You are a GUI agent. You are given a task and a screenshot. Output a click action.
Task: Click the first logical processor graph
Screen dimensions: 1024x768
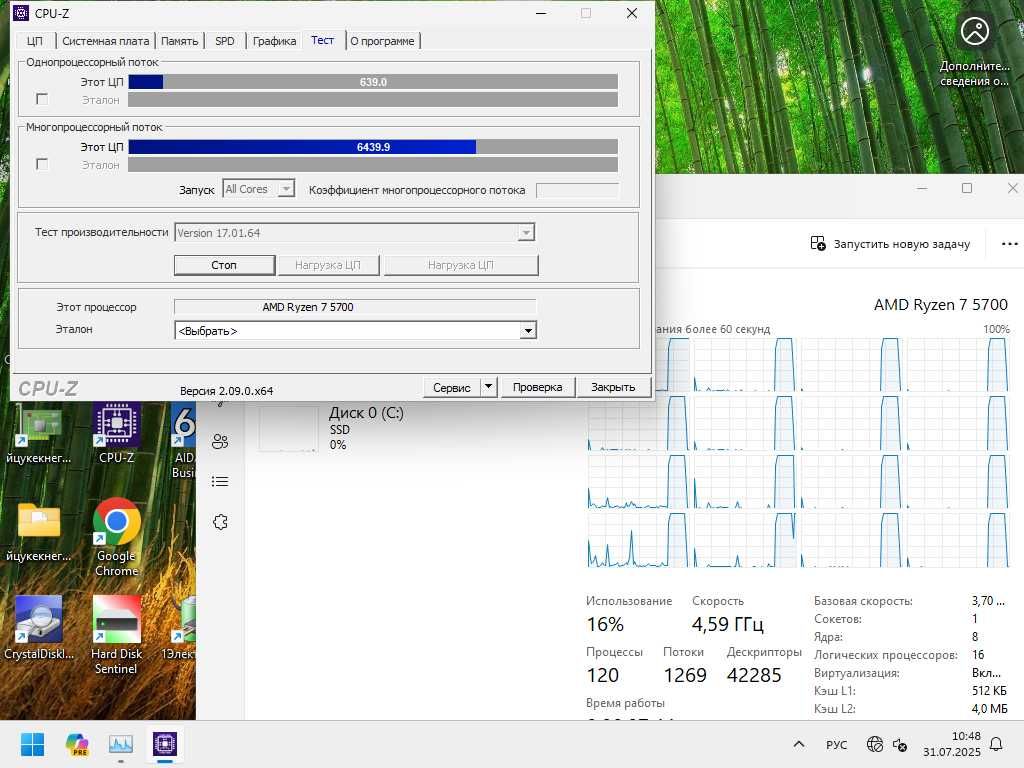(x=673, y=364)
